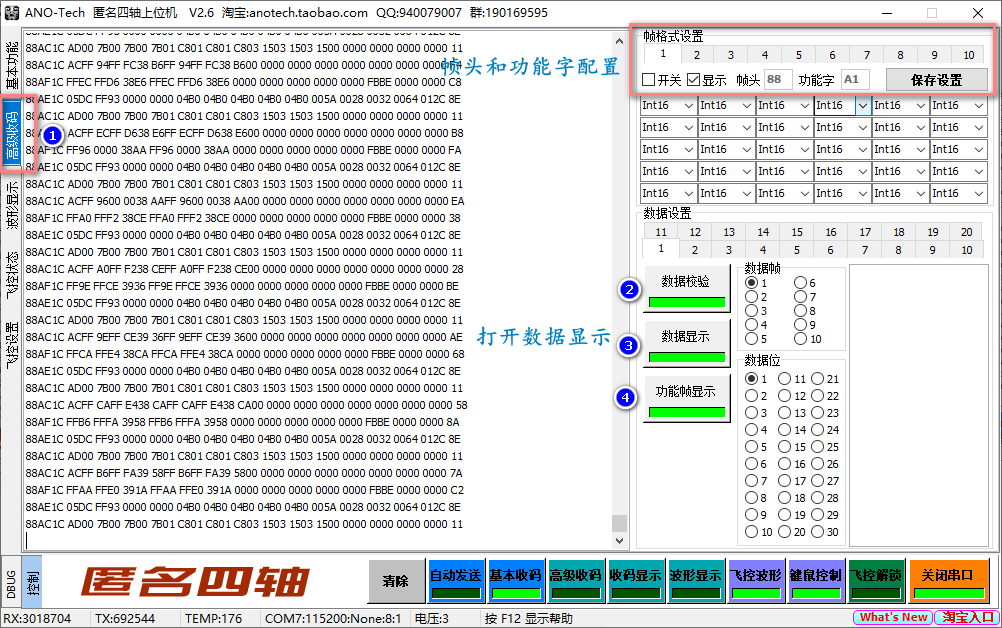The height and width of the screenshot is (628, 1002).
Task: Open first Int16 dropdown in first row
Action: [688, 106]
